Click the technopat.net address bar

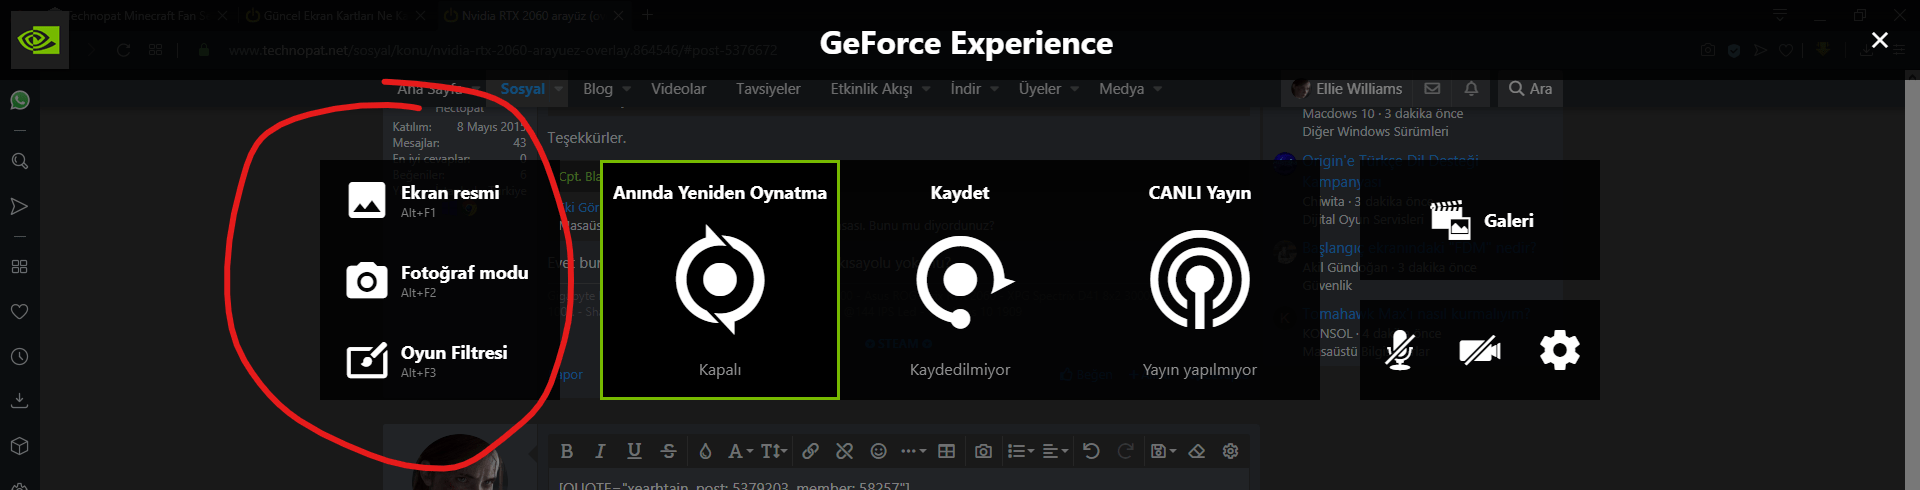click(x=502, y=50)
